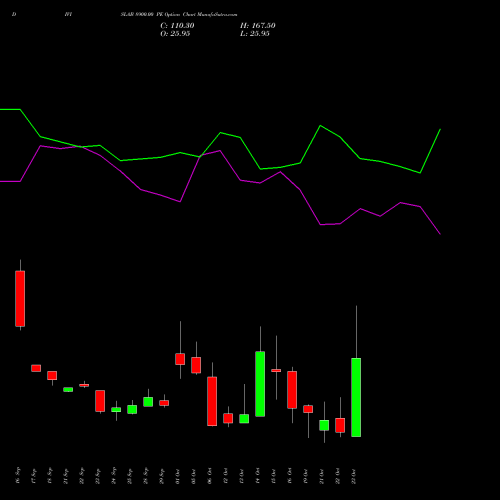Click the 01 Oct date label
Image resolution: width=500 pixels, height=500 pixels.
[x=178, y=476]
